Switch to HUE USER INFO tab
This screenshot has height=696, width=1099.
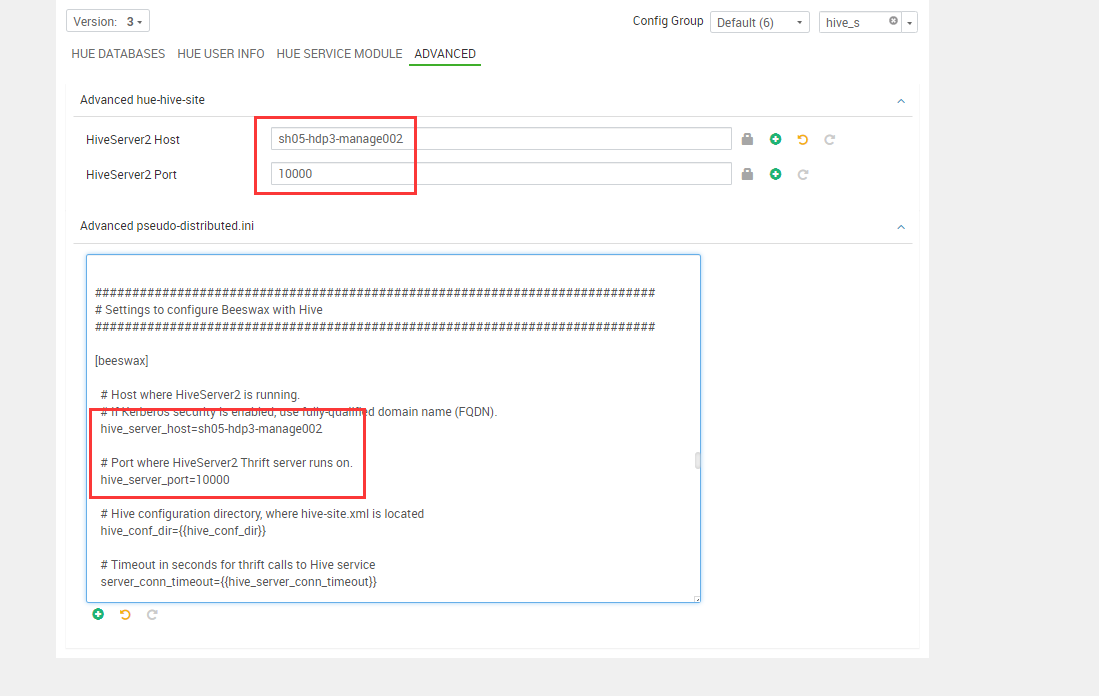(221, 54)
